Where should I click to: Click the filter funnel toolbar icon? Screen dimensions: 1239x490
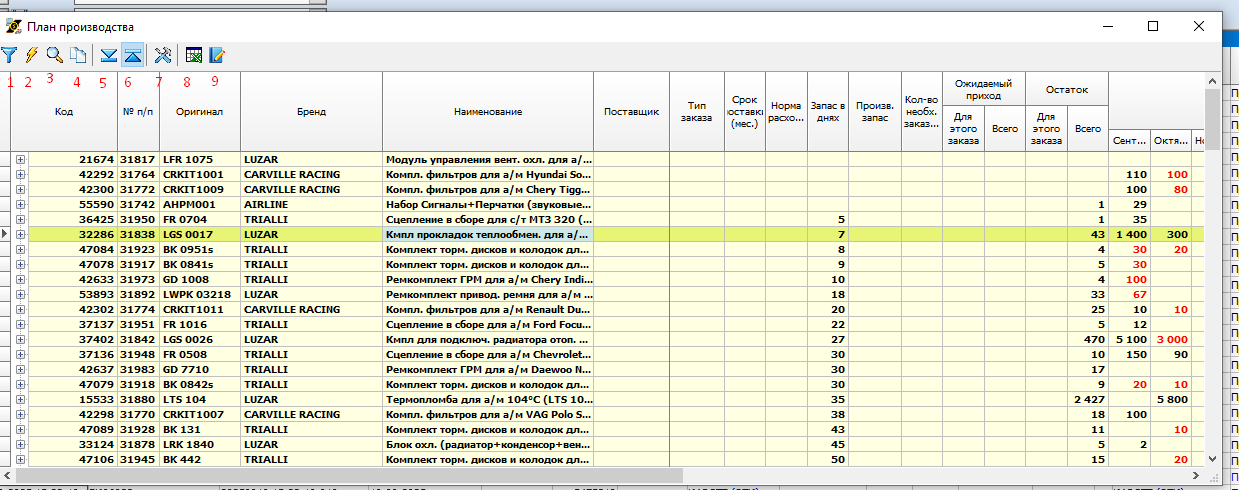(x=9, y=56)
